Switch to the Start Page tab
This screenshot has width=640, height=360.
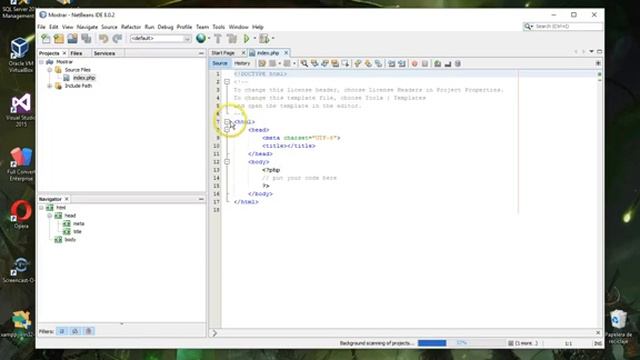click(x=223, y=53)
